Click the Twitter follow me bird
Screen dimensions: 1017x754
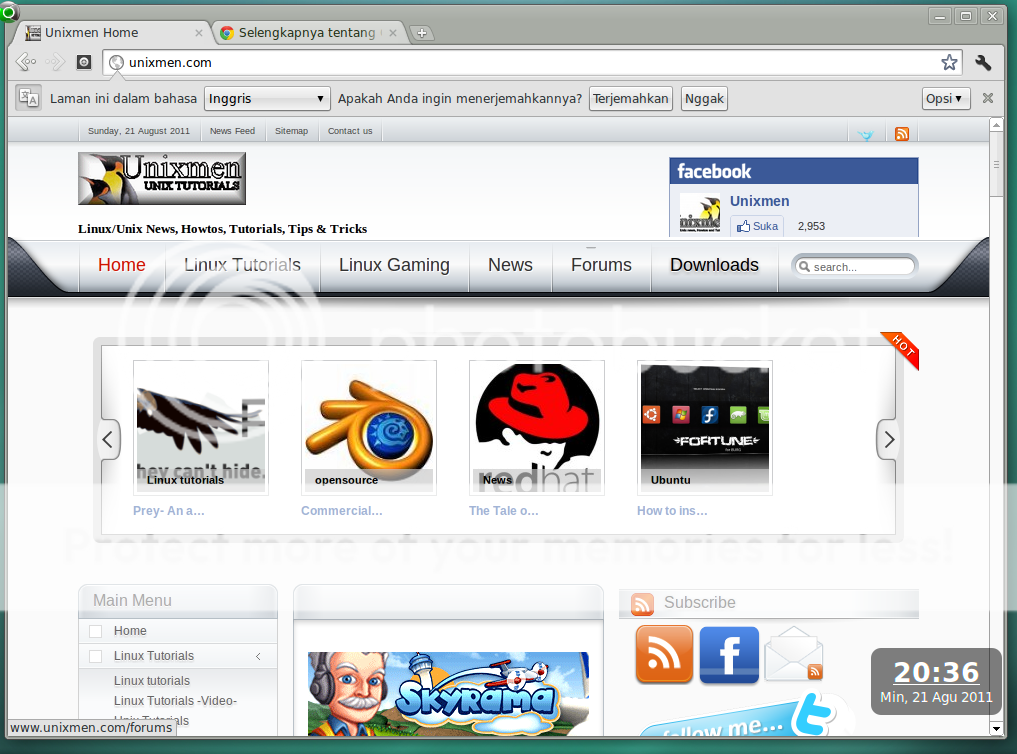(815, 713)
